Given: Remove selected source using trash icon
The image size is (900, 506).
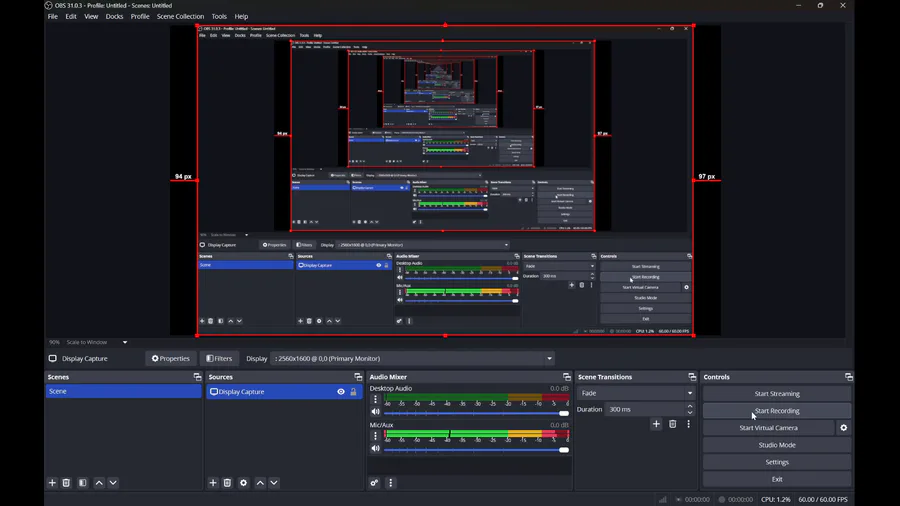Looking at the screenshot, I should 227,483.
